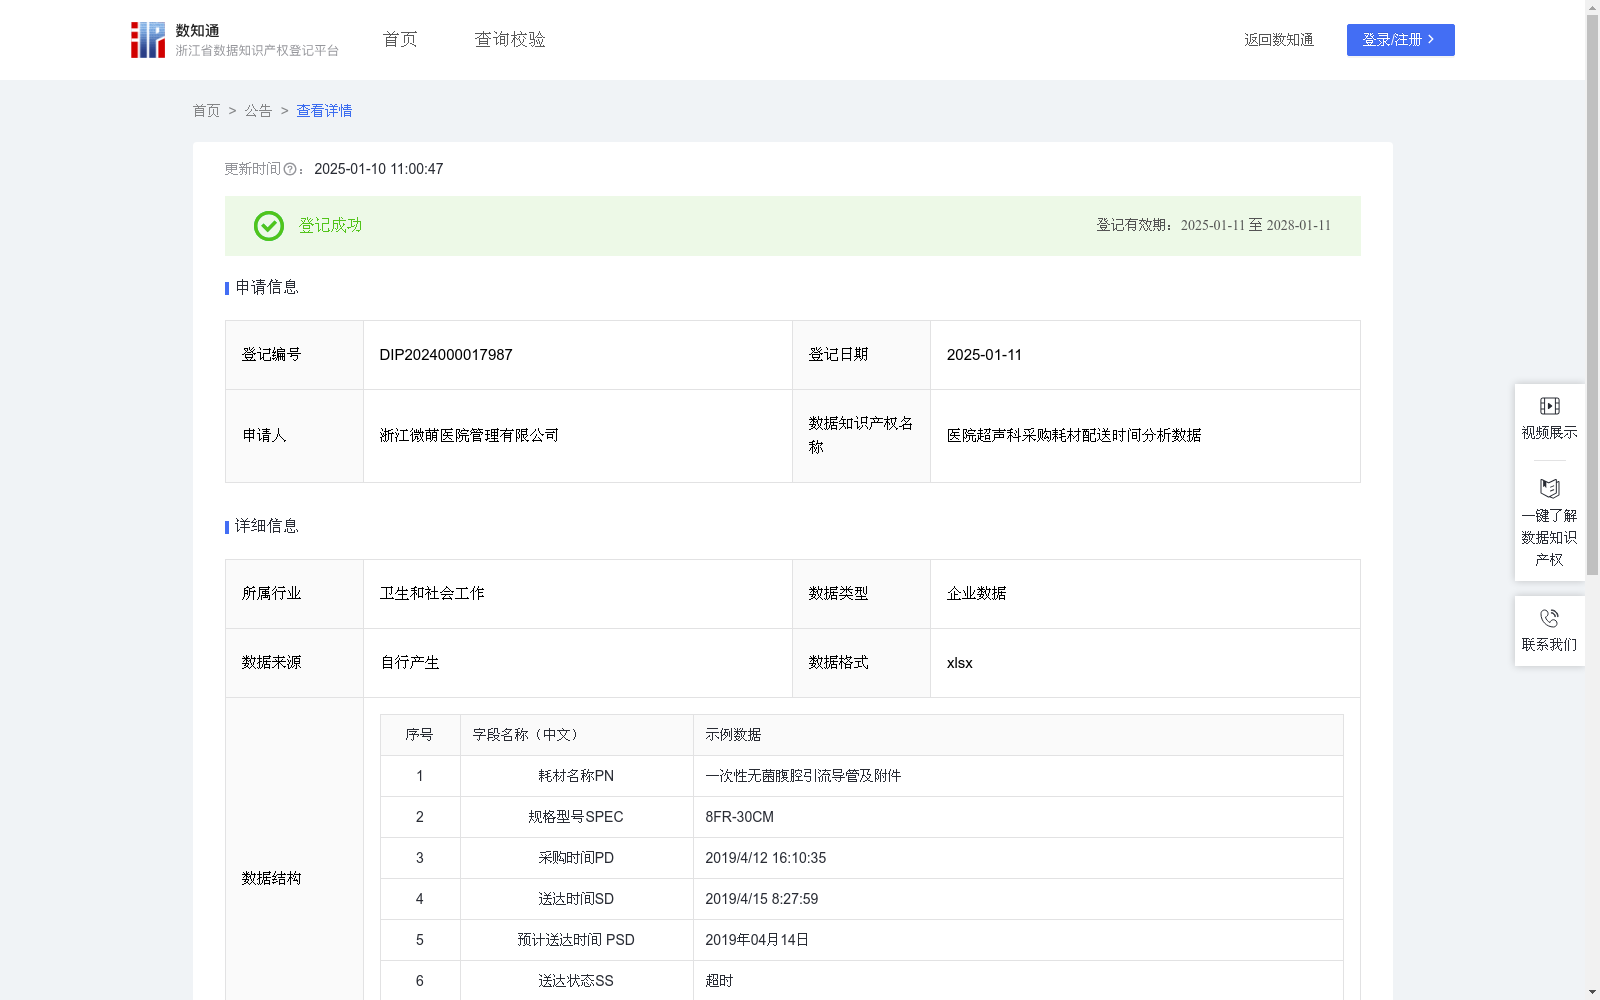Screen dimensions: 1600x1000
Task: Click field name 耗材名称PN
Action: click(x=576, y=776)
